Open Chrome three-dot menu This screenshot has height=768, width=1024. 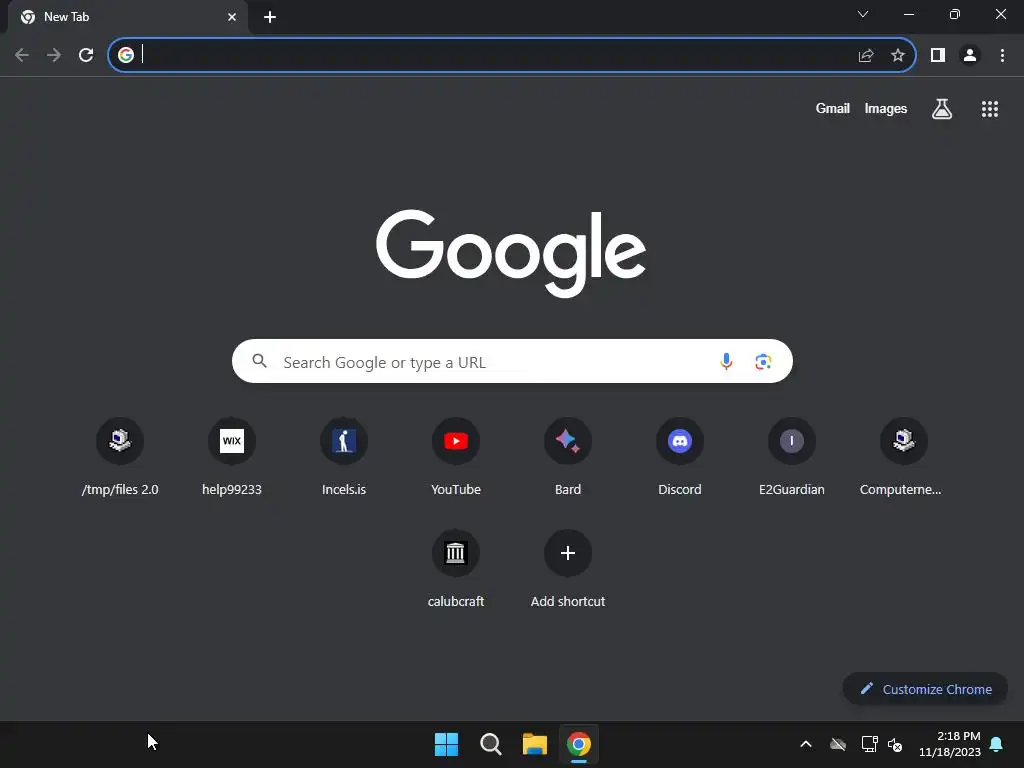click(x=1002, y=56)
